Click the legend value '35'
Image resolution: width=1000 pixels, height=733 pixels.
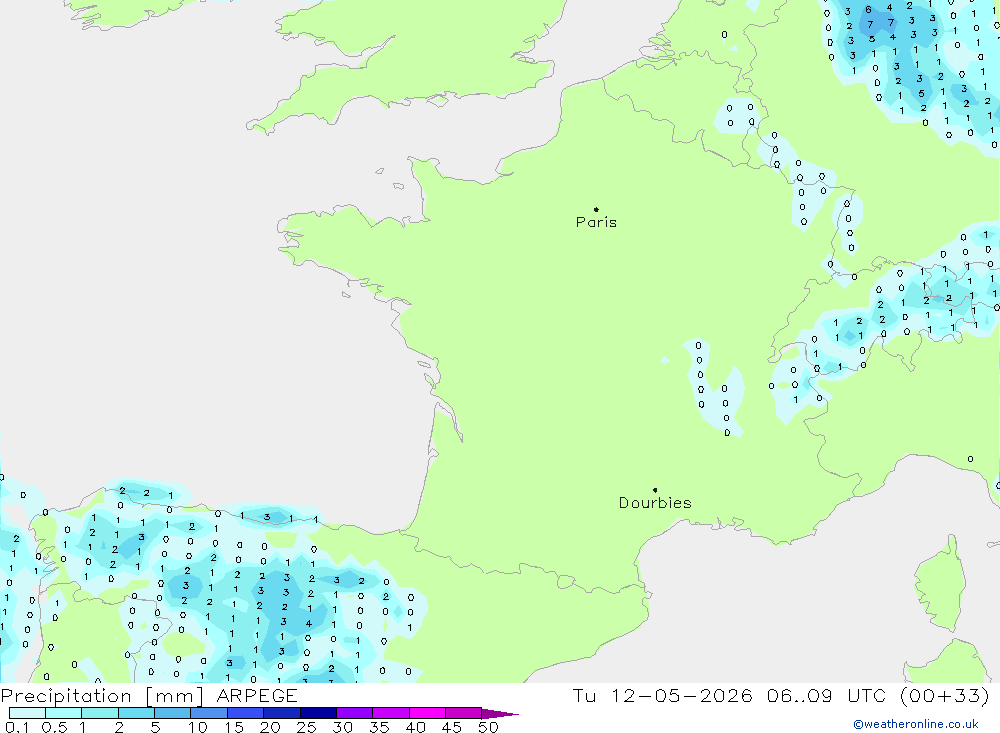[379, 727]
